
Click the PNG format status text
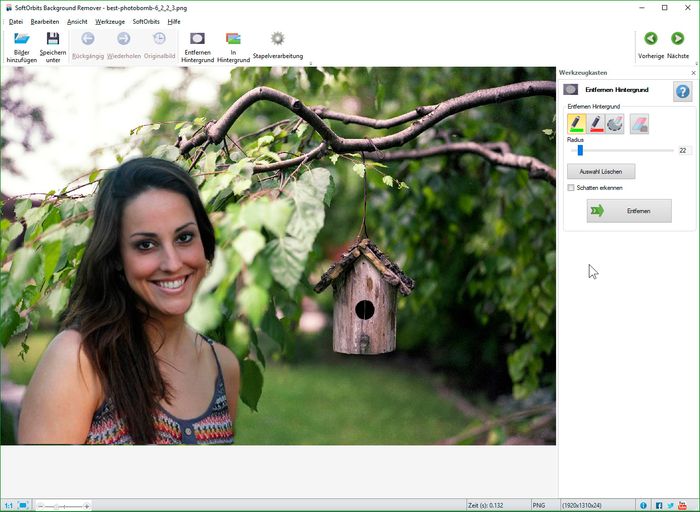coord(539,505)
